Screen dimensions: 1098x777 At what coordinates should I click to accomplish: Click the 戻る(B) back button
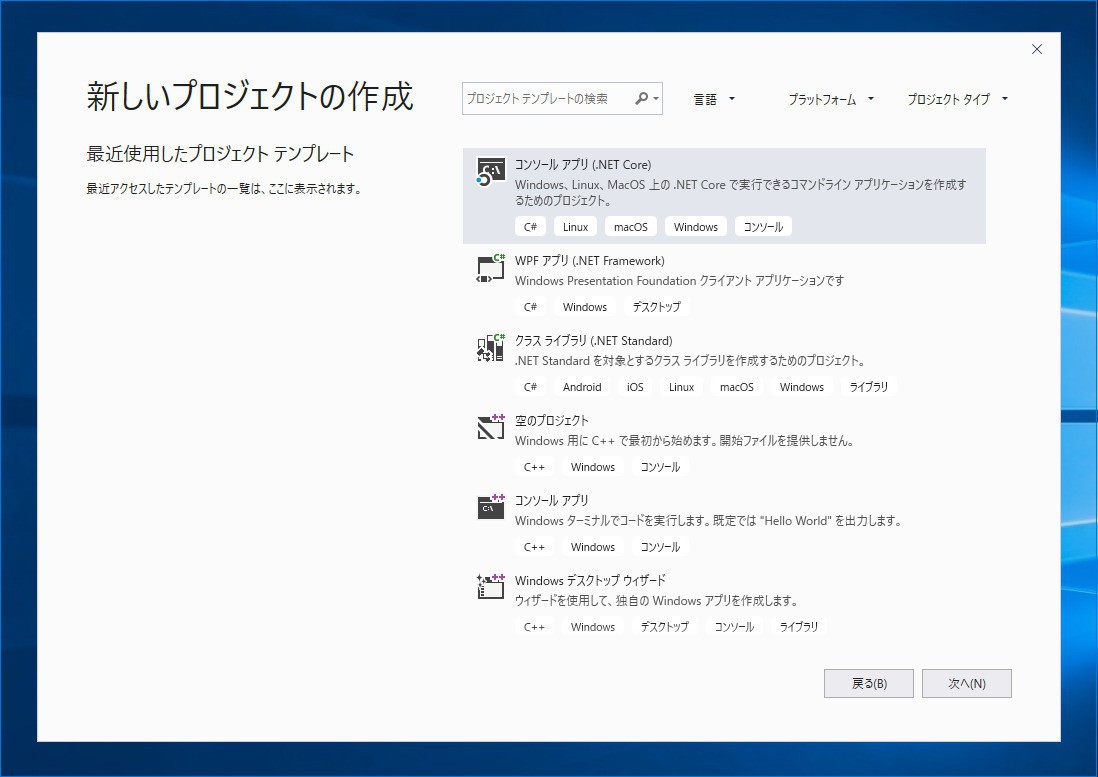(x=868, y=683)
